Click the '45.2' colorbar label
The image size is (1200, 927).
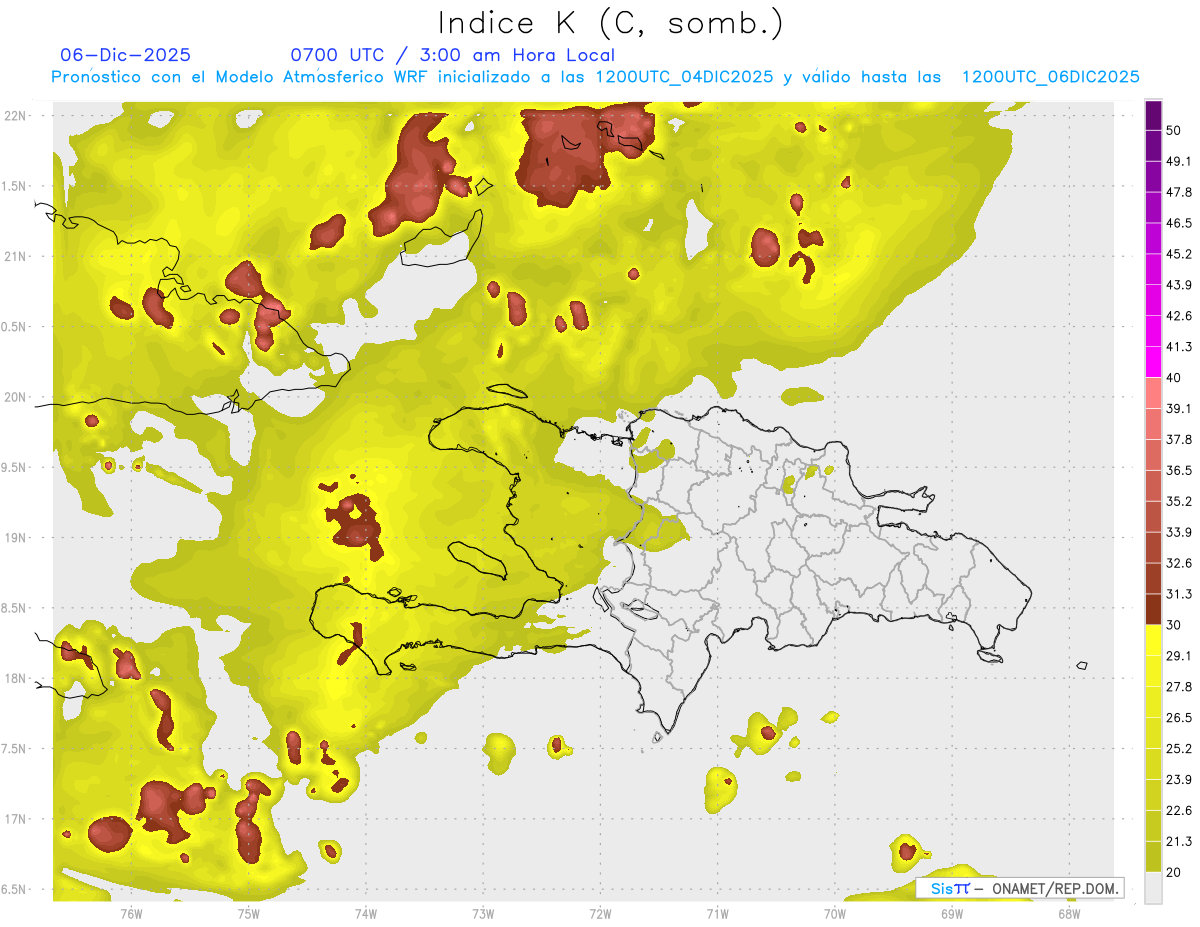(1179, 254)
